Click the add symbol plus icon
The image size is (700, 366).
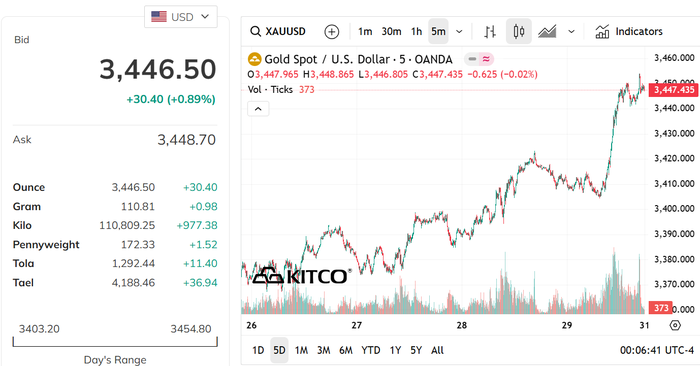pos(331,32)
